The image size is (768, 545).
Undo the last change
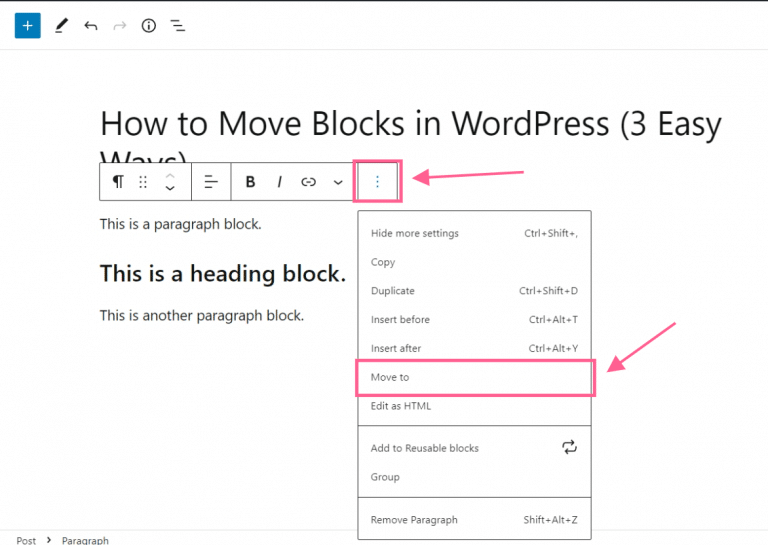click(91, 25)
